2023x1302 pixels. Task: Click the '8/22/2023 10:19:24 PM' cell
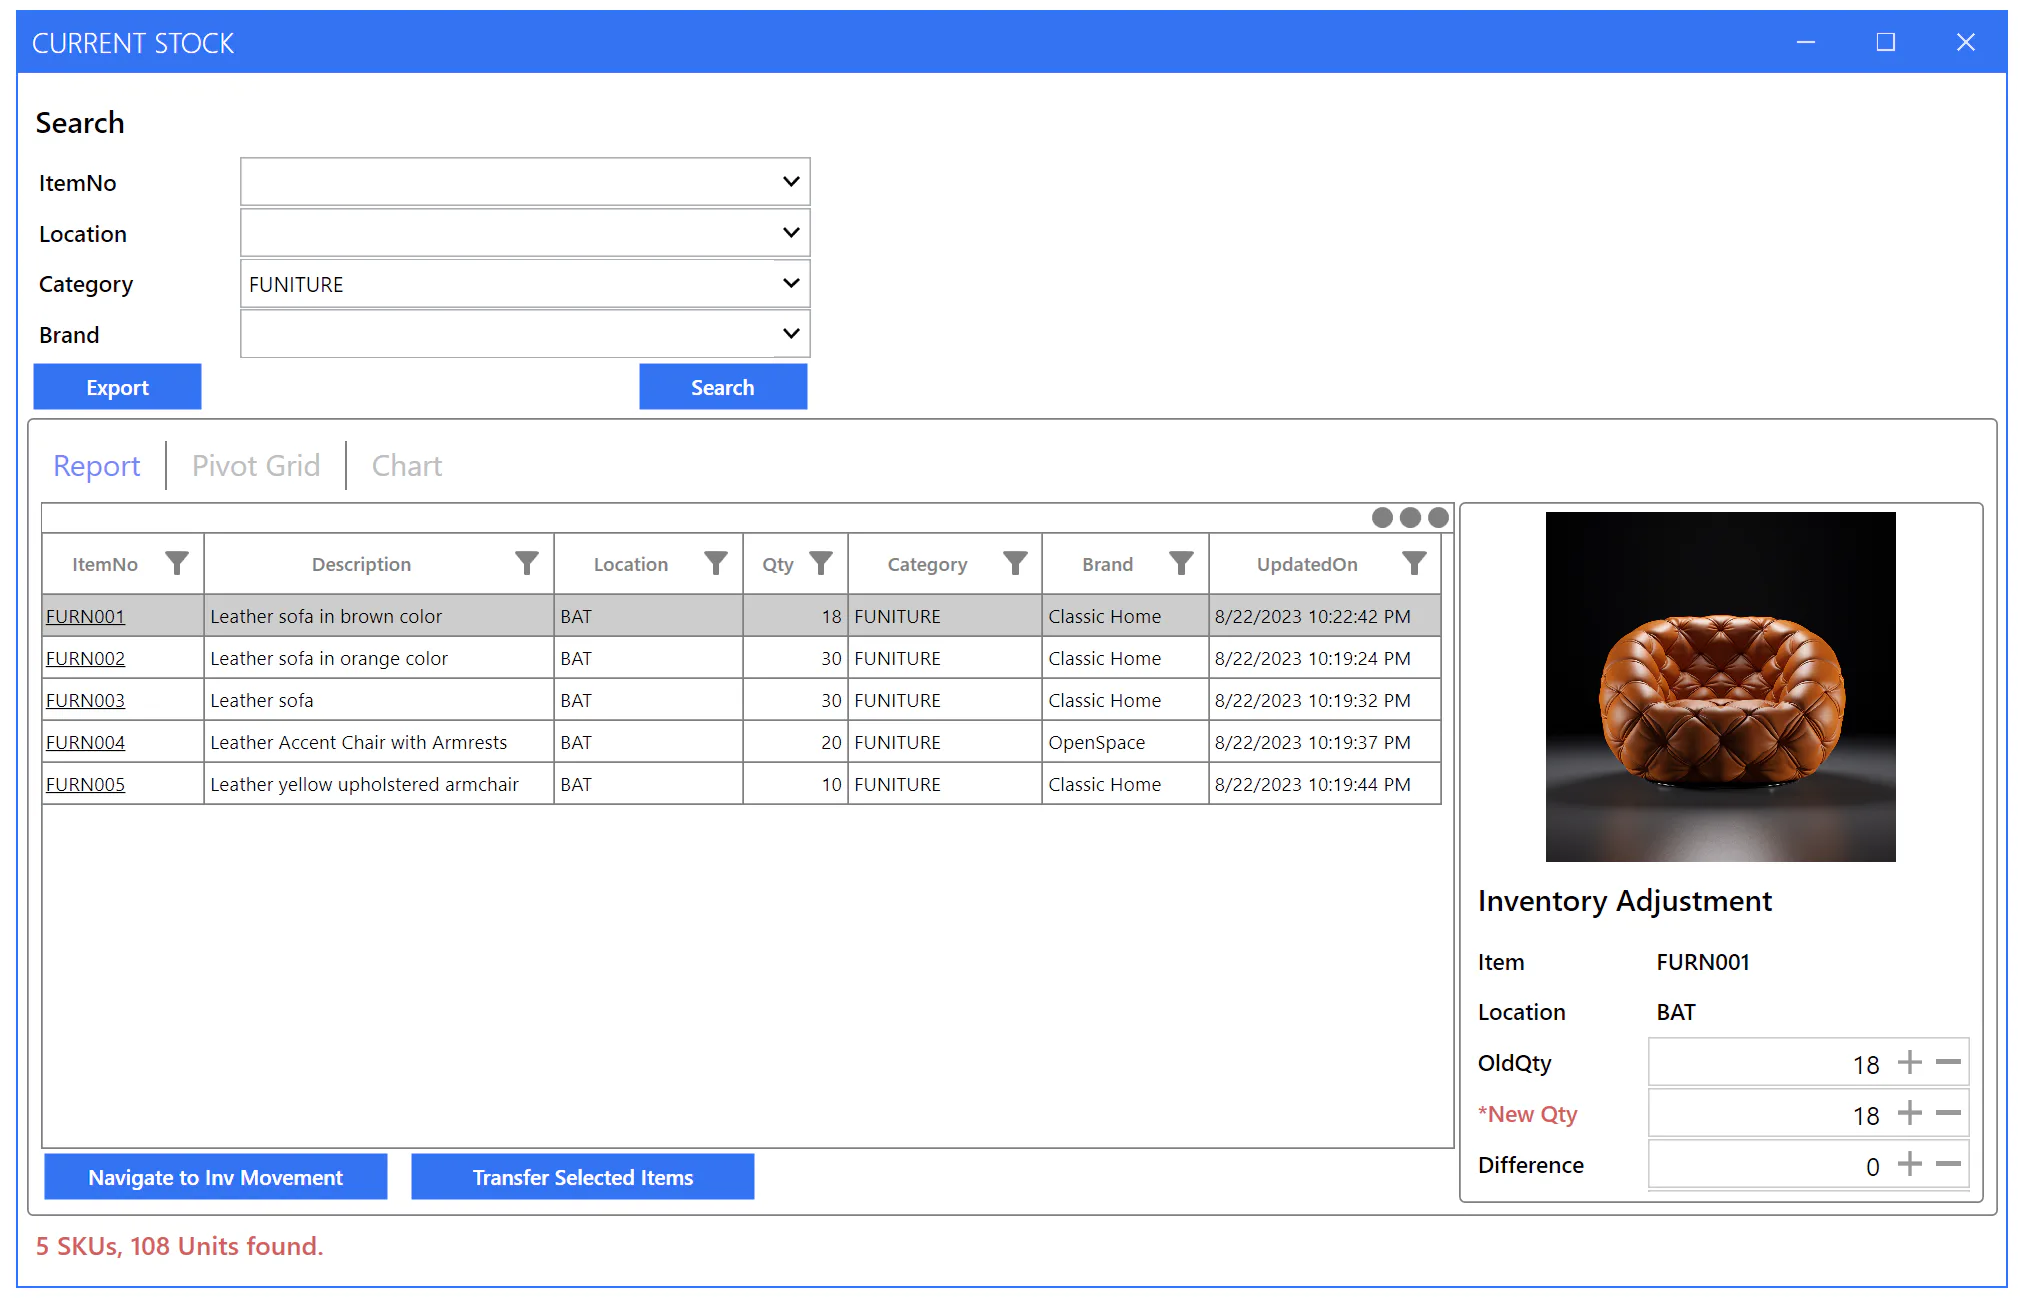pyautogui.click(x=1325, y=659)
